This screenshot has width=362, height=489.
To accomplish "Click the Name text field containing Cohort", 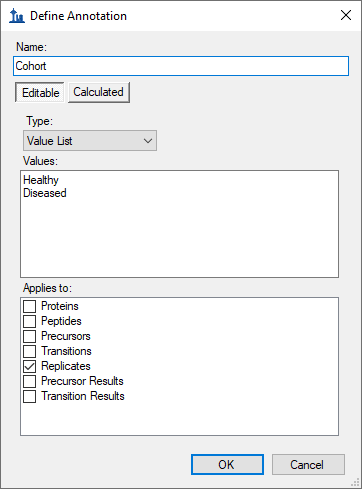I will click(x=181, y=66).
